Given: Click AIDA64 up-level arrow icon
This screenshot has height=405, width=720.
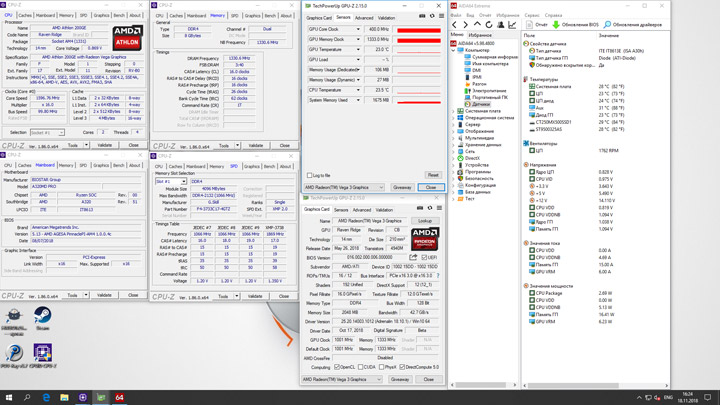Looking at the screenshot, I should point(478,24).
